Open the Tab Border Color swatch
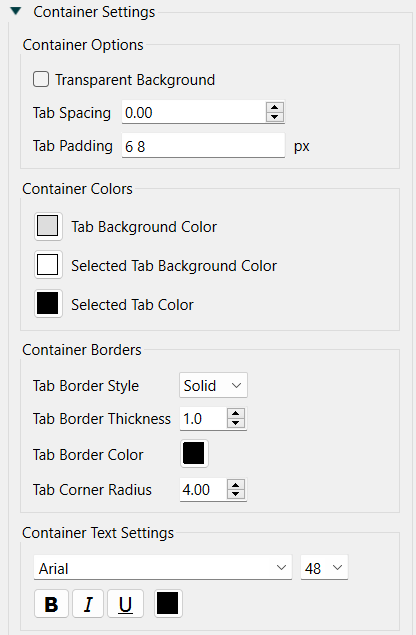The width and height of the screenshot is (416, 635). [x=194, y=453]
